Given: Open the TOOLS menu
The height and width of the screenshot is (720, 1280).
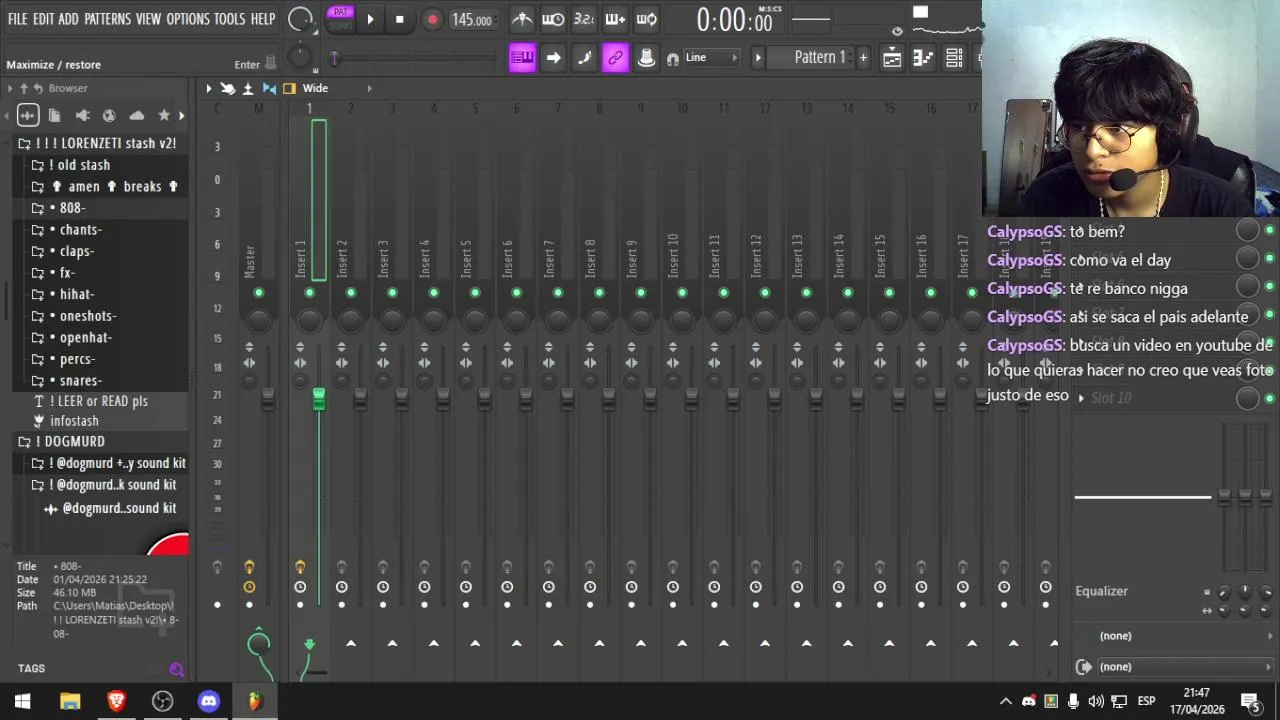Looking at the screenshot, I should point(229,19).
